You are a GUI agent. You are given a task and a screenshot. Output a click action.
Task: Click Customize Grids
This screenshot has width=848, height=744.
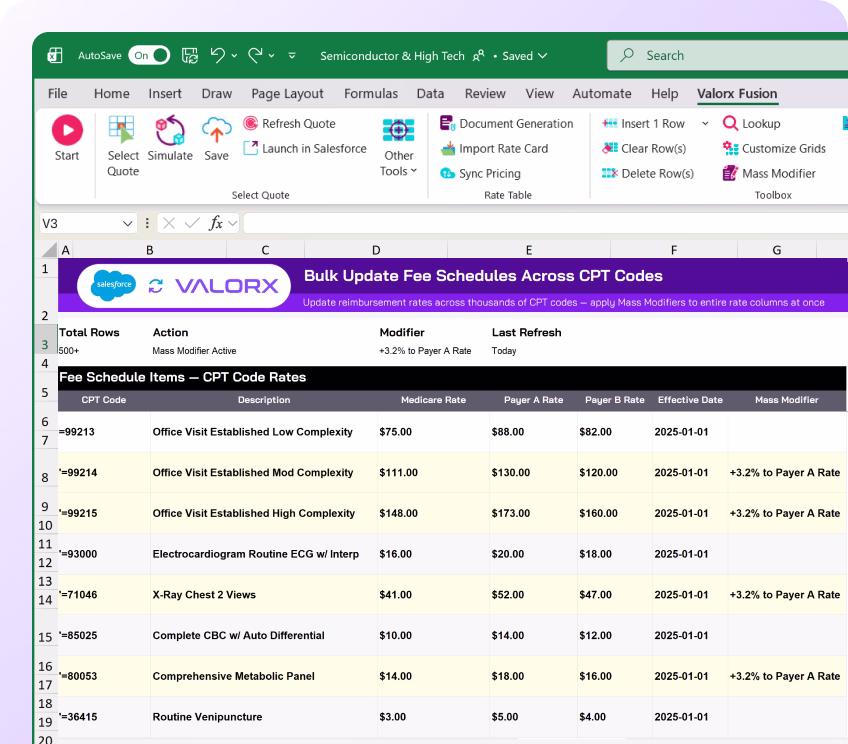(774, 148)
